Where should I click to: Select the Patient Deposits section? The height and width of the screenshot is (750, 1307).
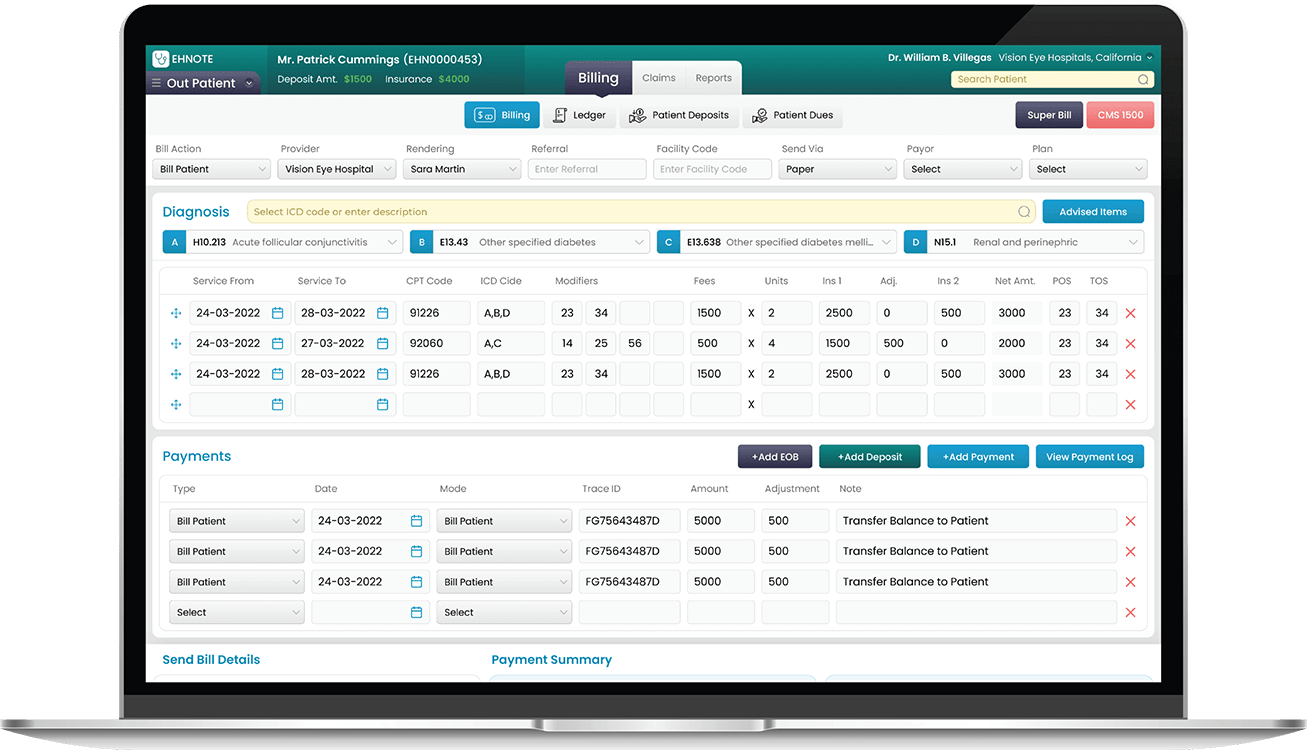[x=679, y=115]
